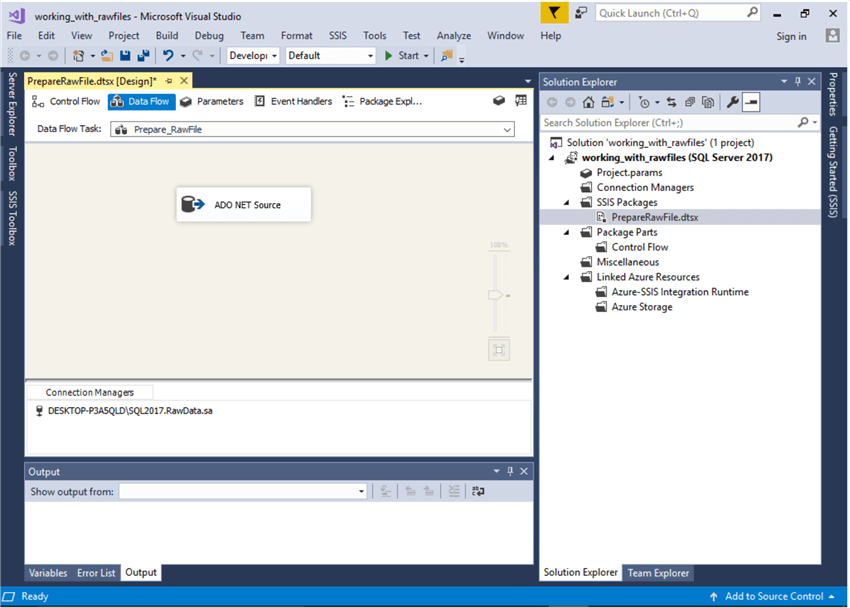The height and width of the screenshot is (608, 850).
Task: Click the designer zoom slider handle
Action: click(495, 295)
